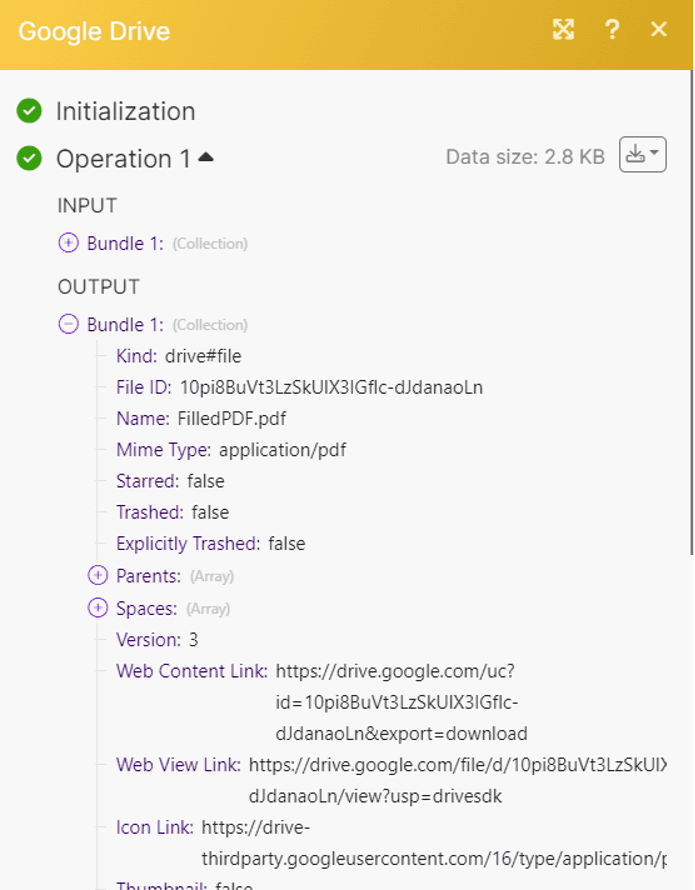
Task: Select the Initialization step label
Action: [x=125, y=111]
